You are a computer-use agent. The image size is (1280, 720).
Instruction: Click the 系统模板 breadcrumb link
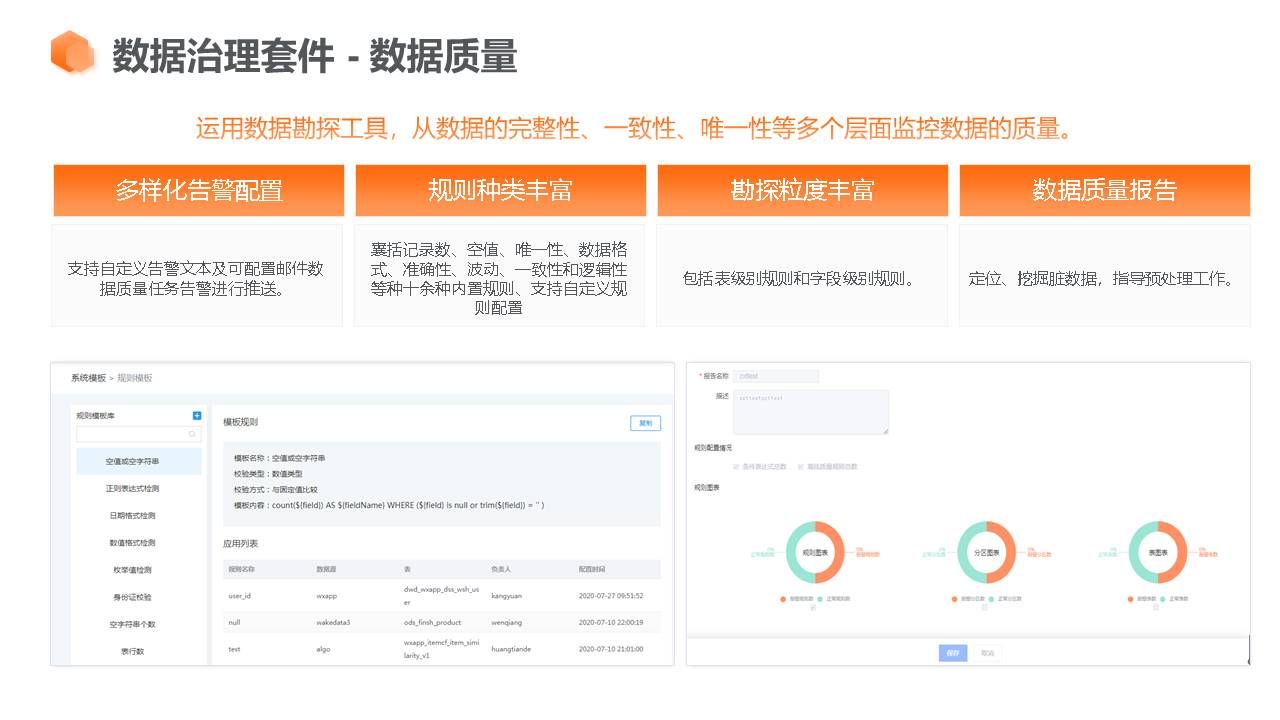pos(88,378)
